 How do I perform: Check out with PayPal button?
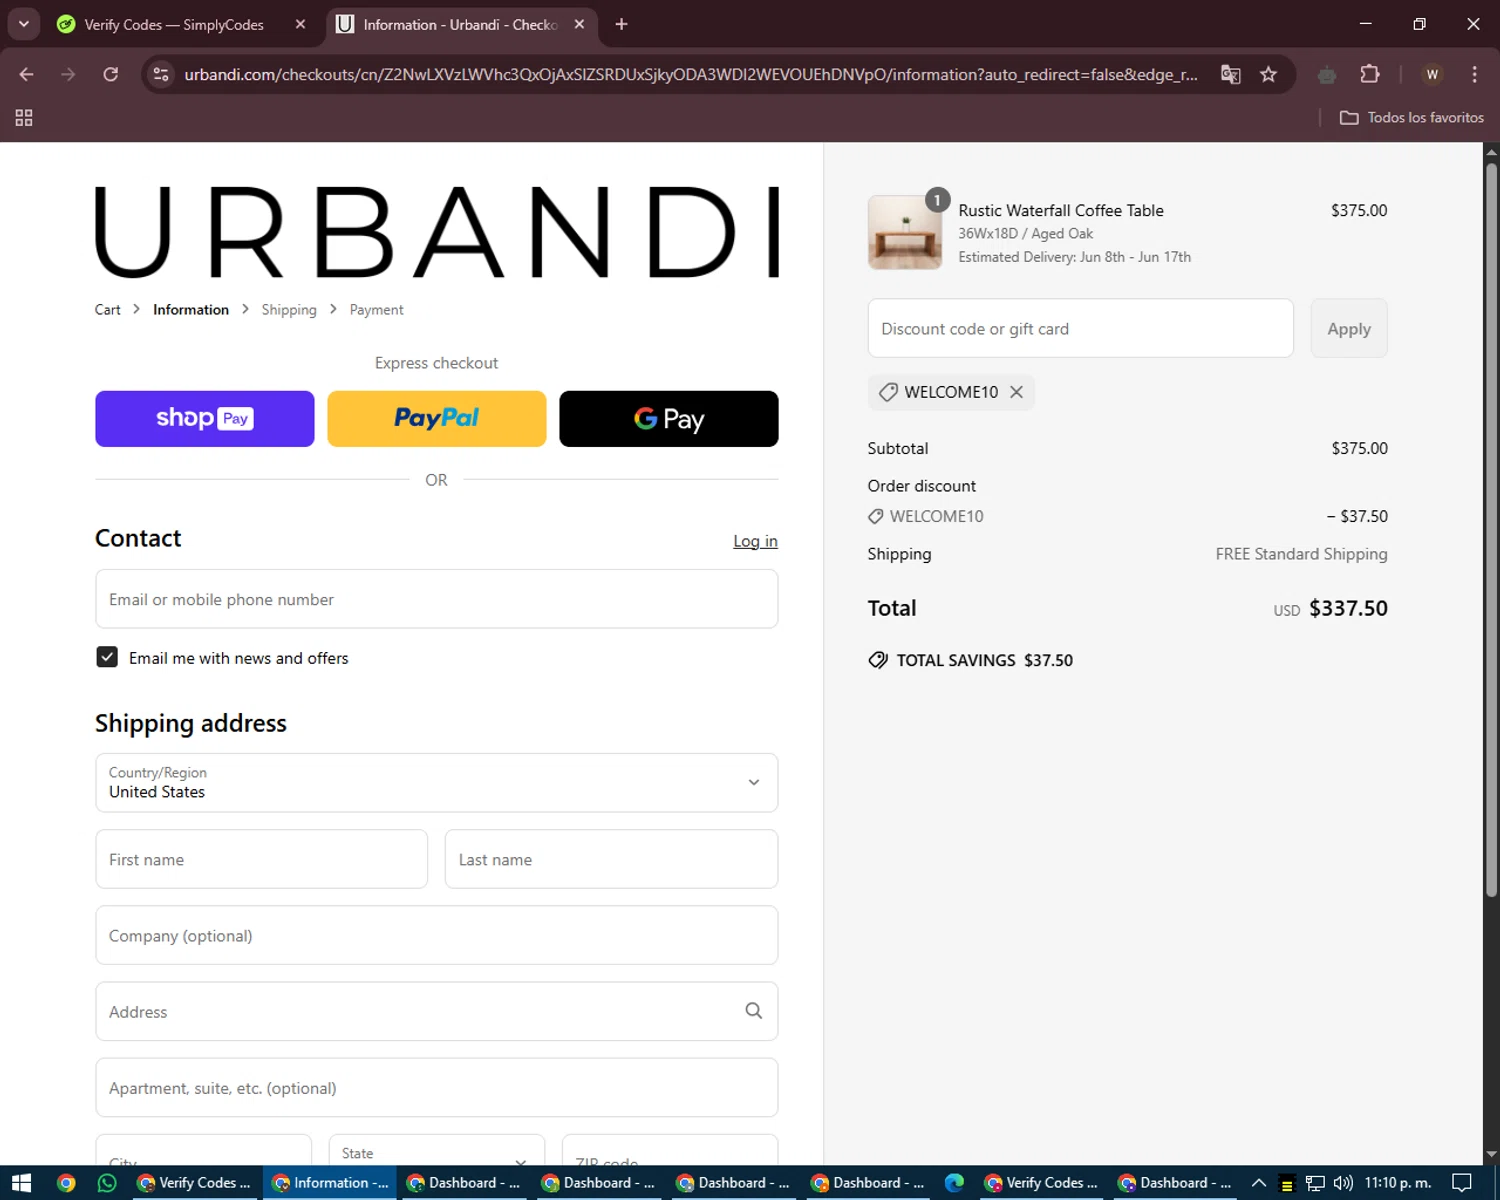coord(437,419)
